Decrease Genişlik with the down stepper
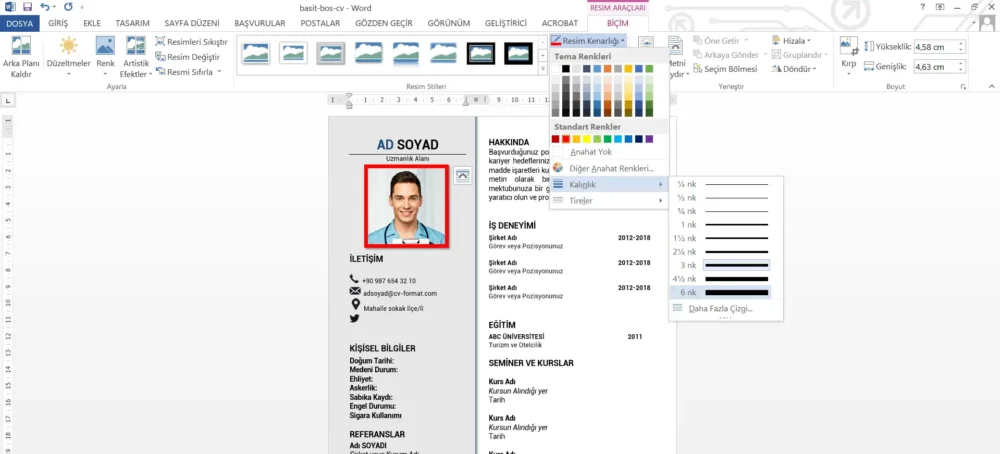Screen dimensions: 1000x454 pyautogui.click(x=961, y=70)
